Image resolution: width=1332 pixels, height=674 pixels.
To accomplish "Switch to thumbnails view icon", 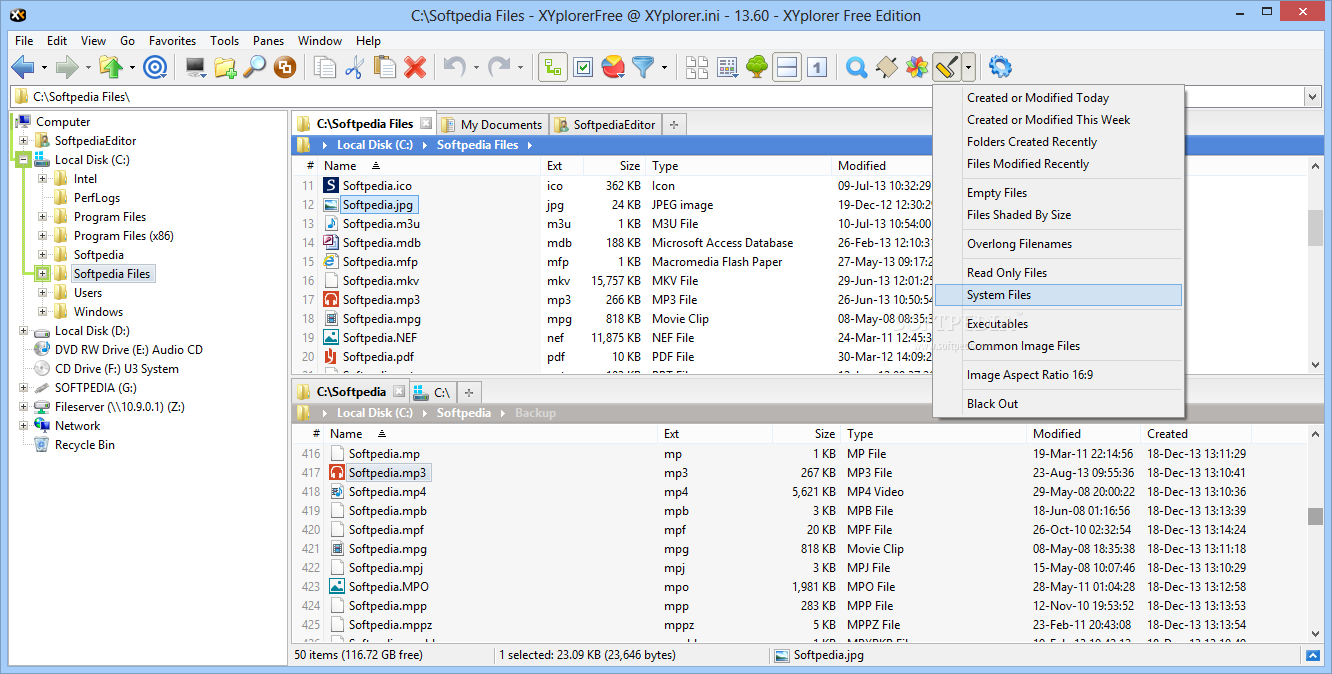I will tap(697, 67).
